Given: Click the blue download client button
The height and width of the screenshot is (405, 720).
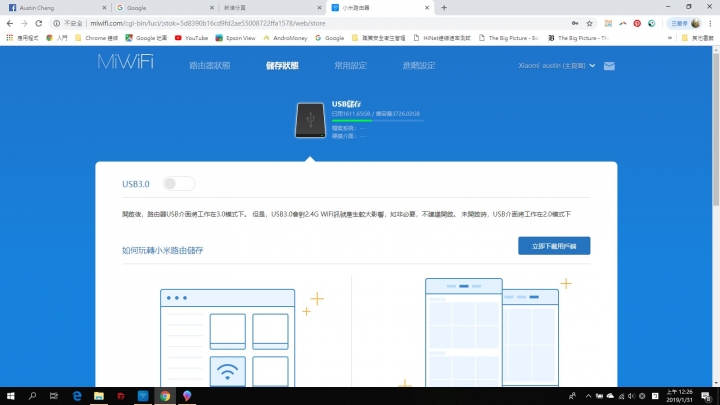Looking at the screenshot, I should (554, 246).
